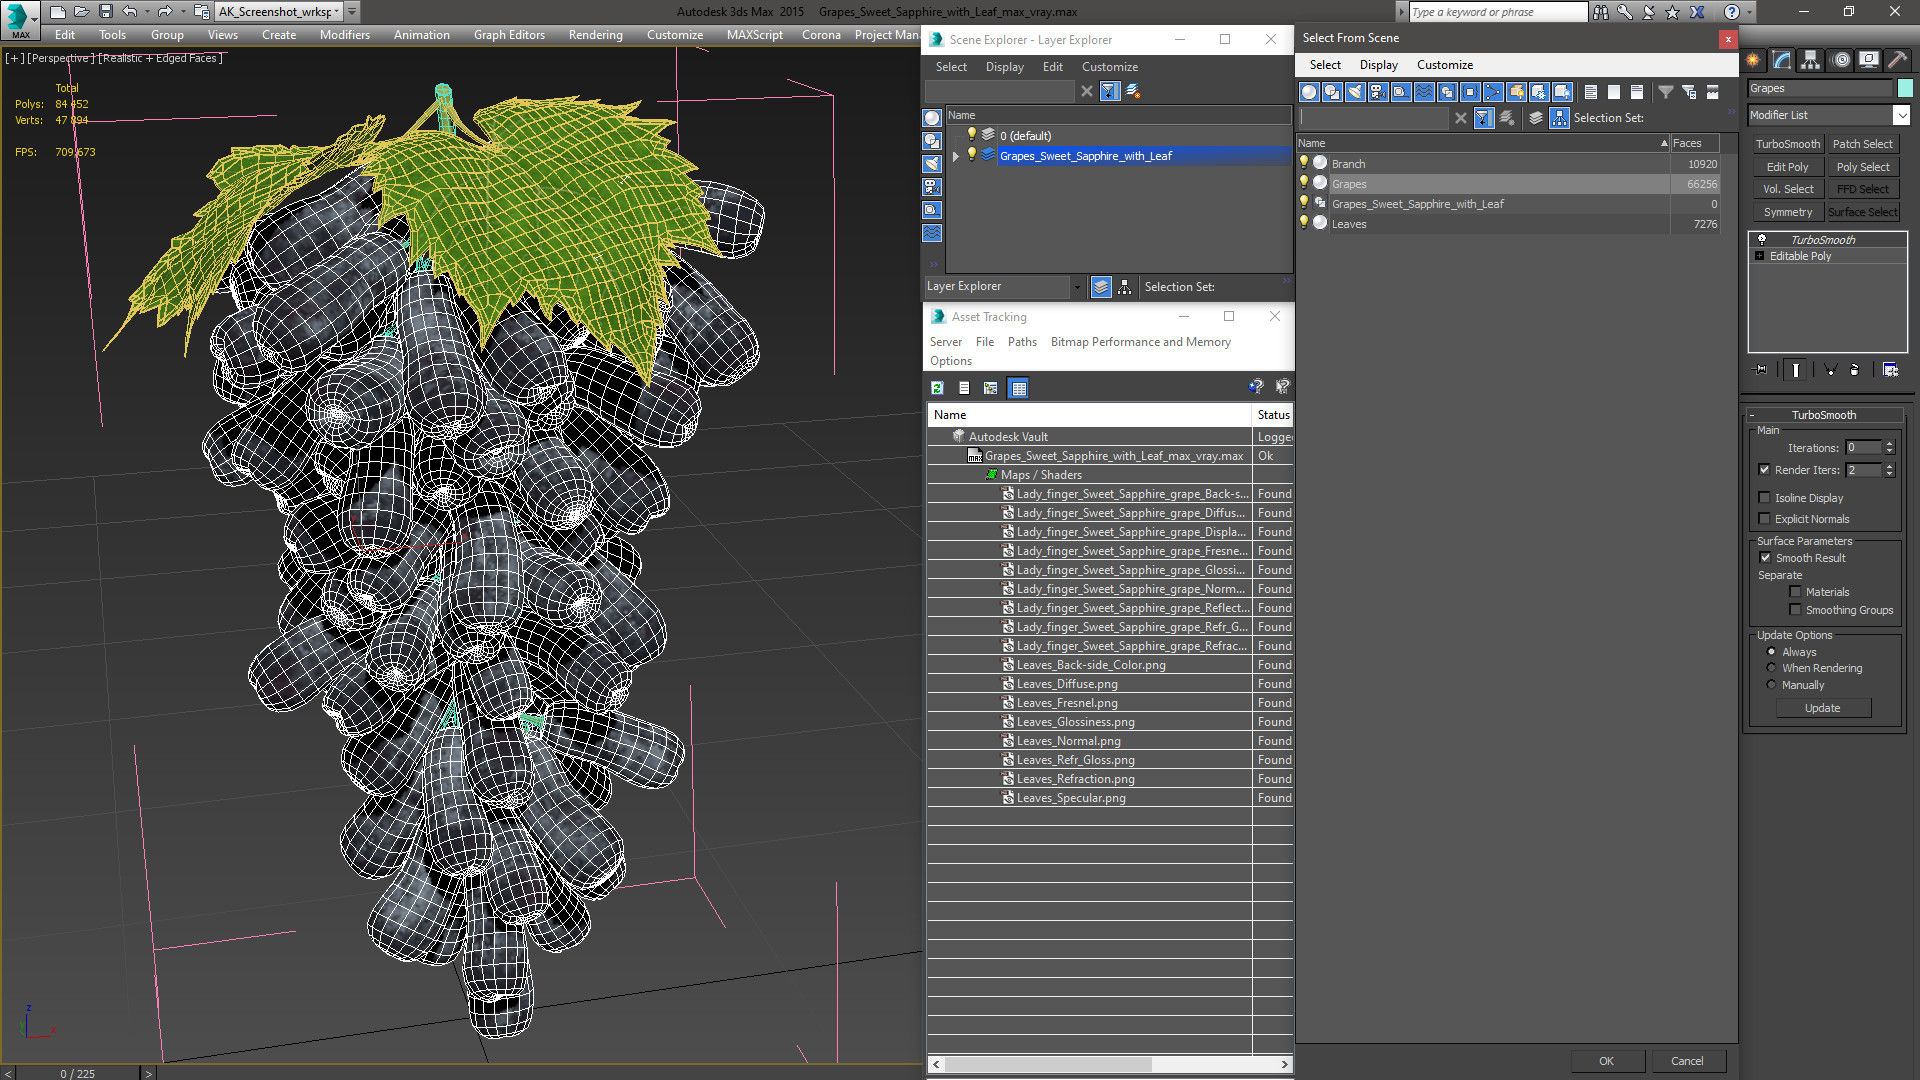
Task: Open the Graph Editors menu
Action: tap(509, 35)
